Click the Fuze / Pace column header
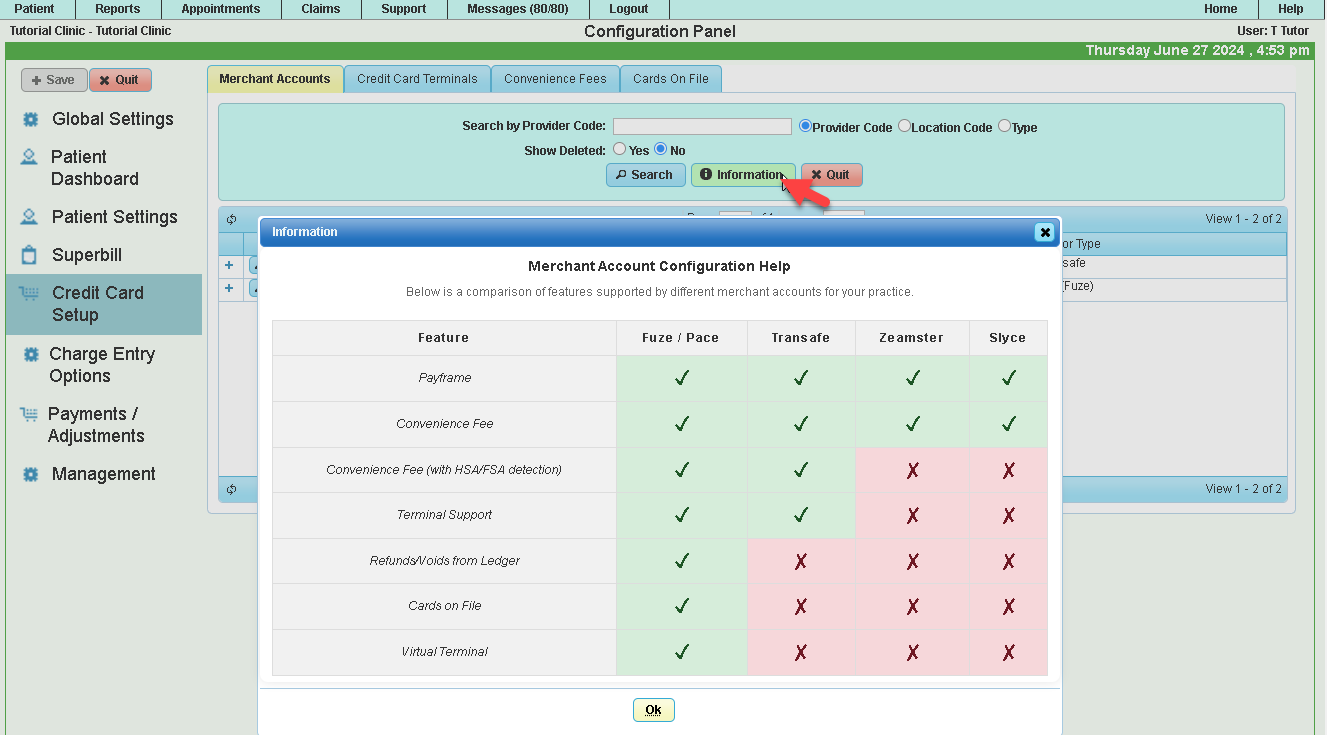Viewport: 1327px width, 735px height. click(x=681, y=338)
